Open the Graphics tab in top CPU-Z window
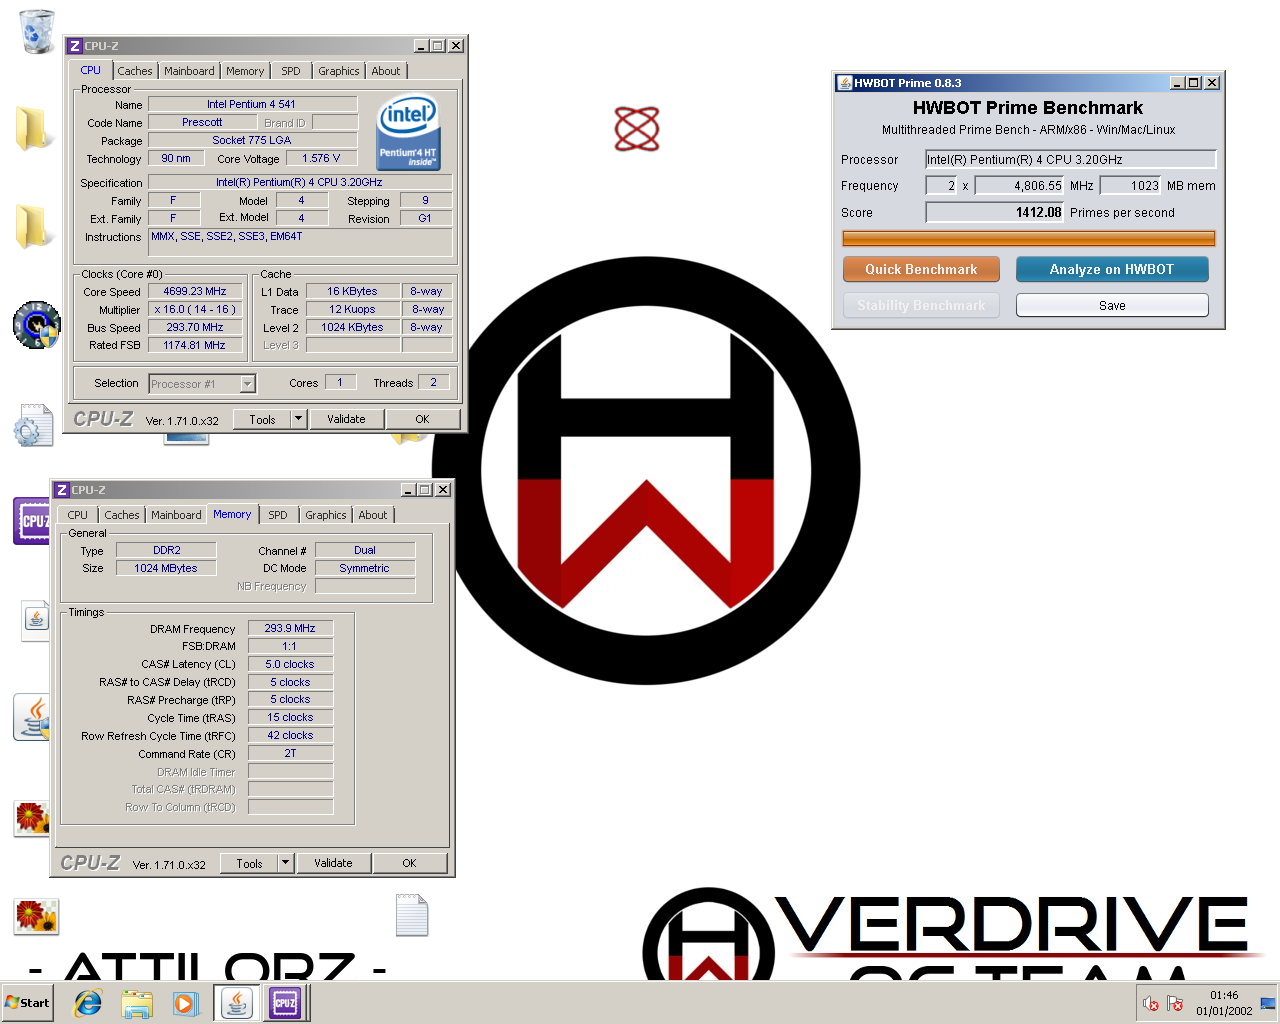The height and width of the screenshot is (1024, 1280). (x=338, y=71)
